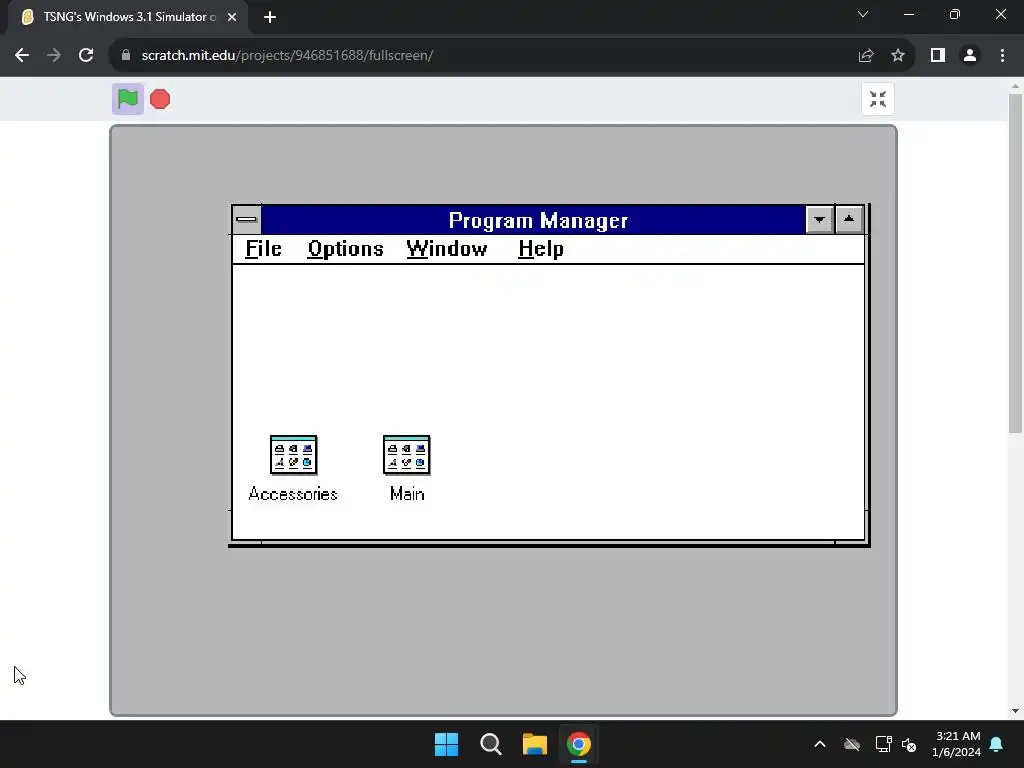Viewport: 1024px width, 768px height.
Task: Open Chrome three-dot menu
Action: 1002,56
